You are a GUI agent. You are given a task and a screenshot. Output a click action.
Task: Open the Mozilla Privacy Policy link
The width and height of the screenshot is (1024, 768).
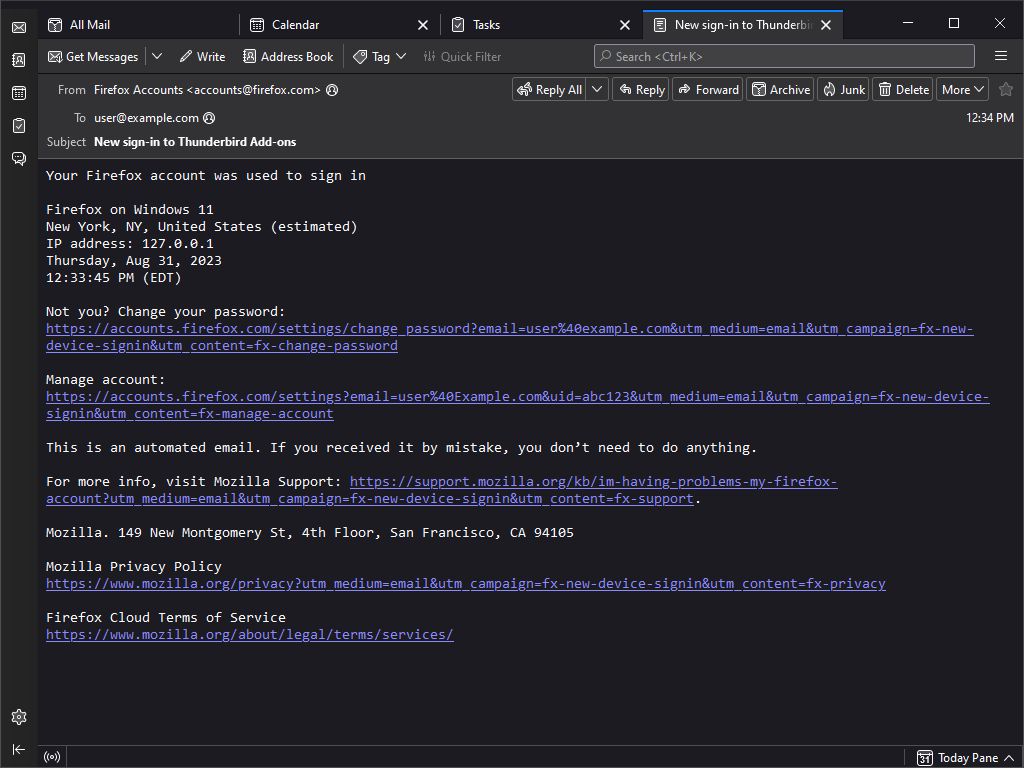[x=466, y=583]
